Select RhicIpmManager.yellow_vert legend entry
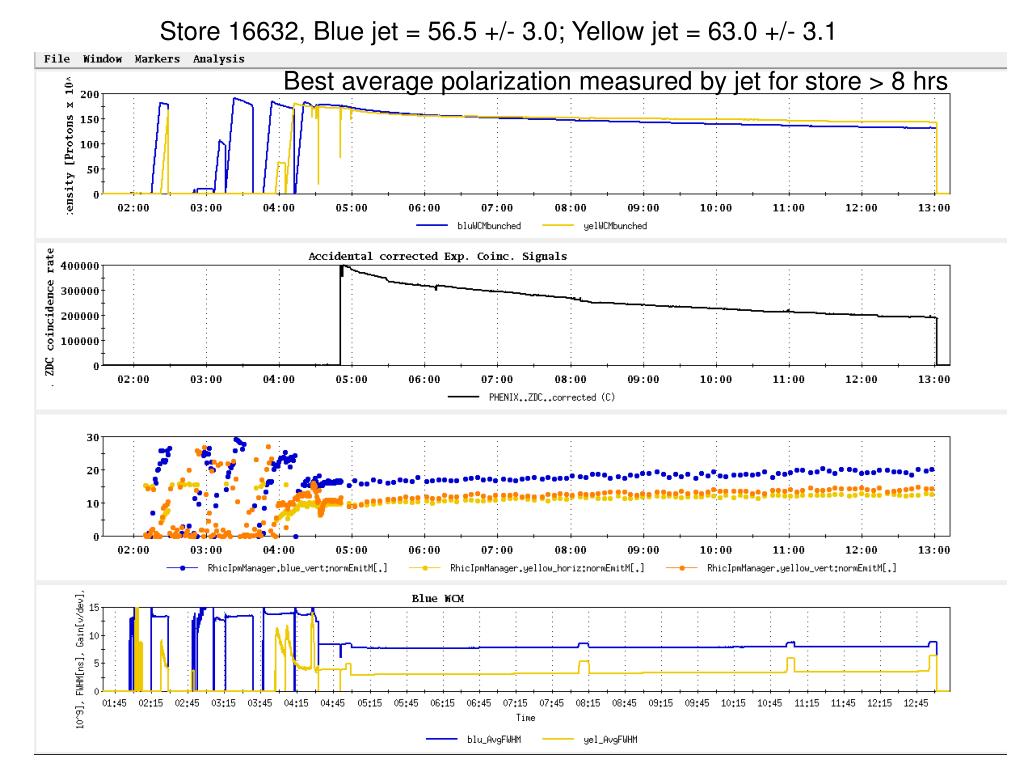Screen dimensions: 1024x768 coord(801,568)
